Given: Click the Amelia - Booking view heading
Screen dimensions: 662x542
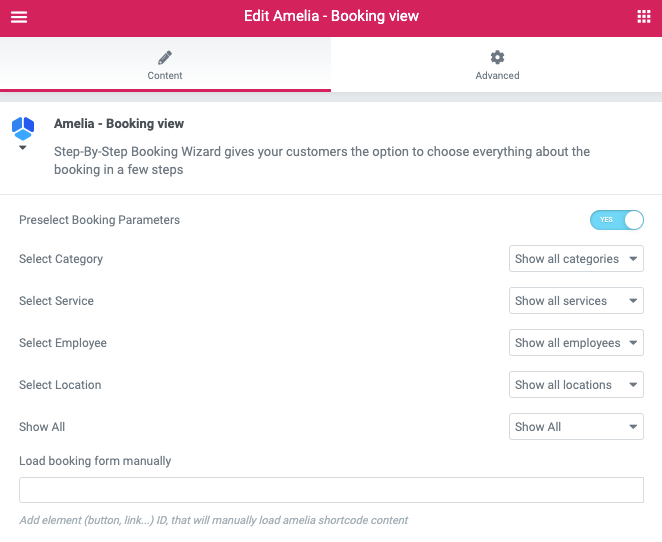Looking at the screenshot, I should click(119, 125).
